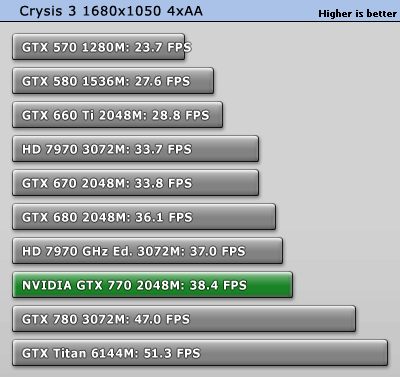Select the GTX 580 1536M: 27.6 FPS bar
Image resolution: width=400 pixels, height=377 pixels.
point(113,81)
